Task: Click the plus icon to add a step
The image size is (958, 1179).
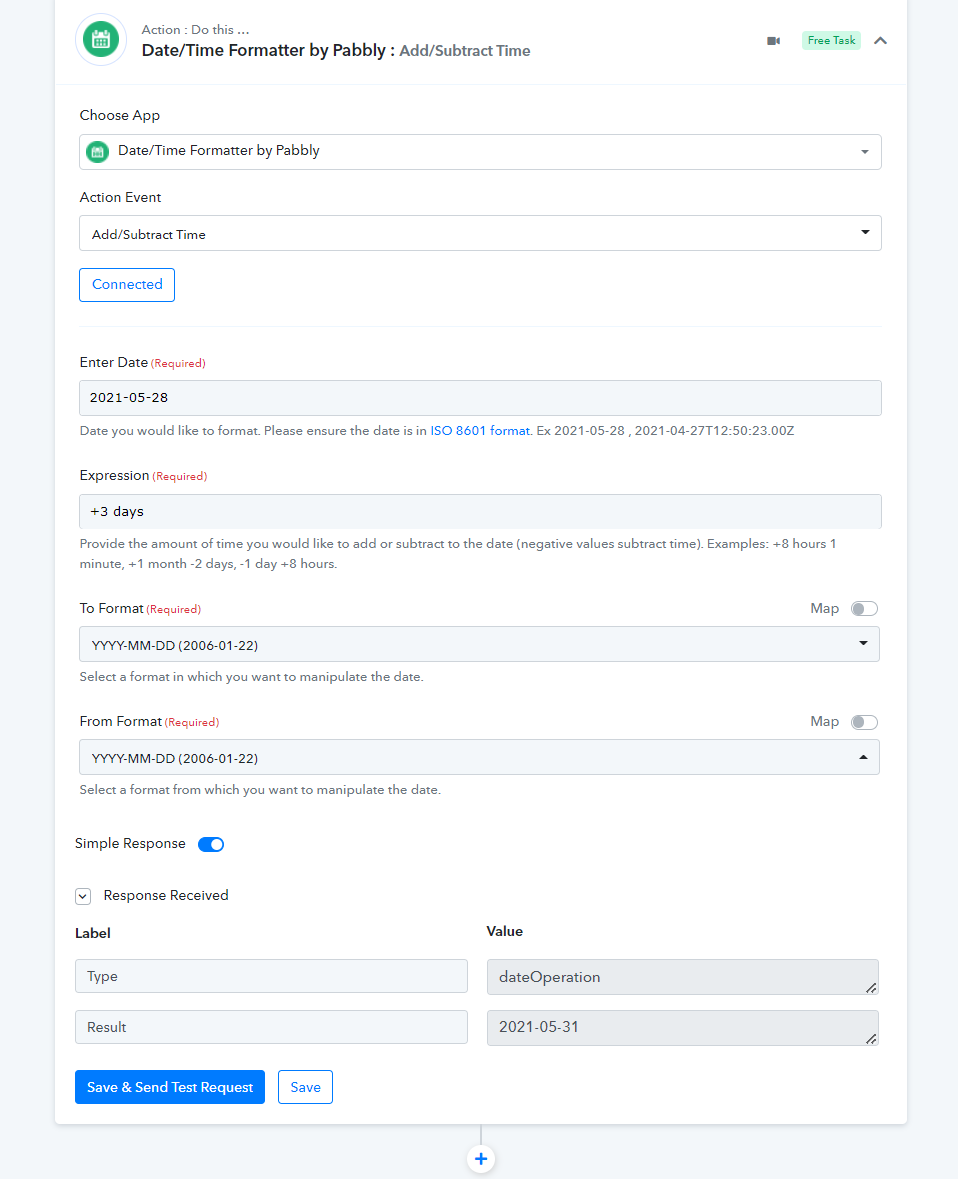Action: point(481,1159)
